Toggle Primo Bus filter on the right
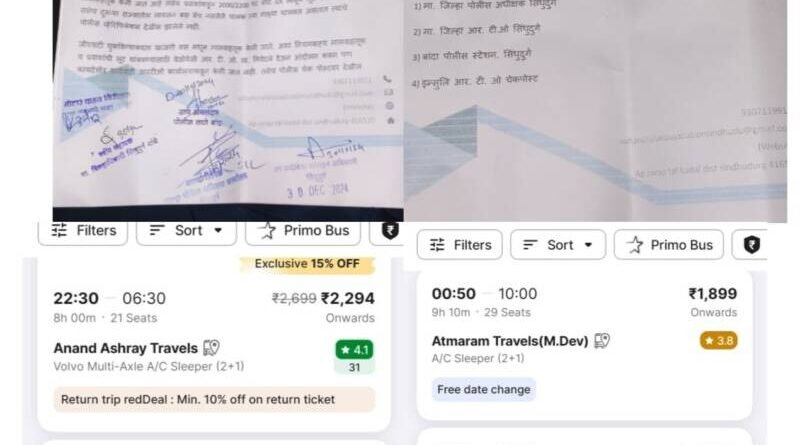 (x=669, y=245)
